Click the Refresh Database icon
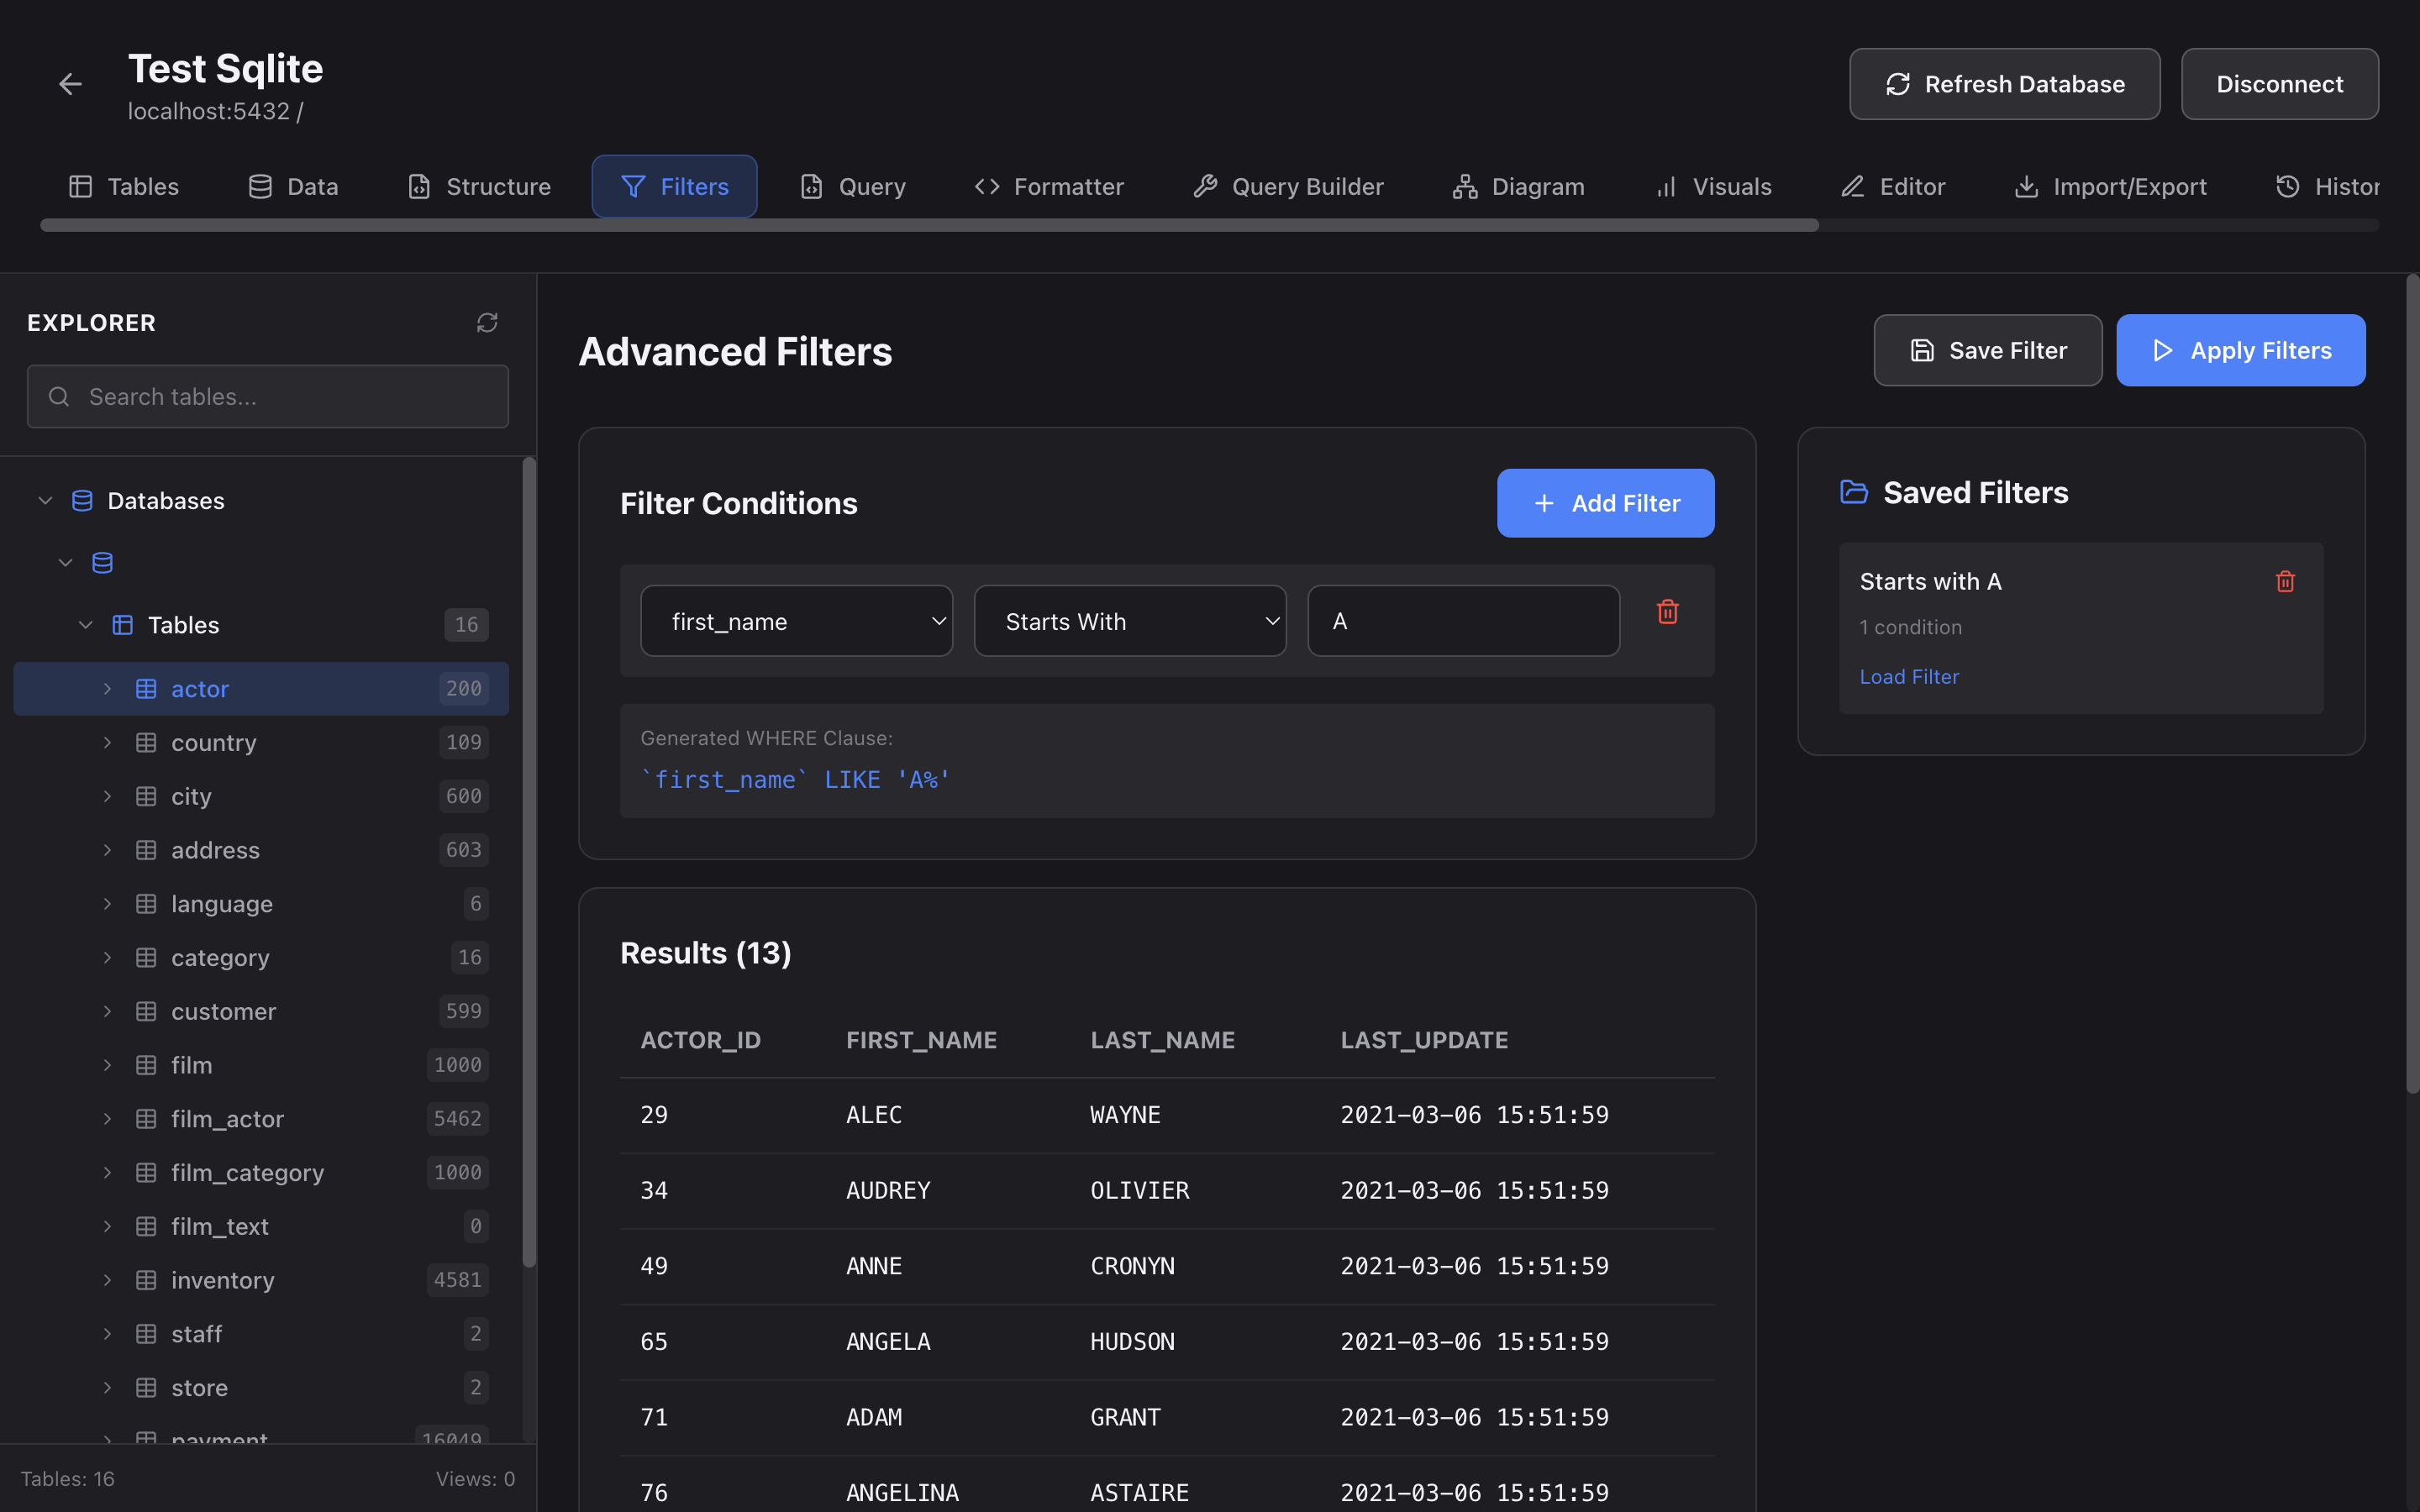 click(1898, 84)
